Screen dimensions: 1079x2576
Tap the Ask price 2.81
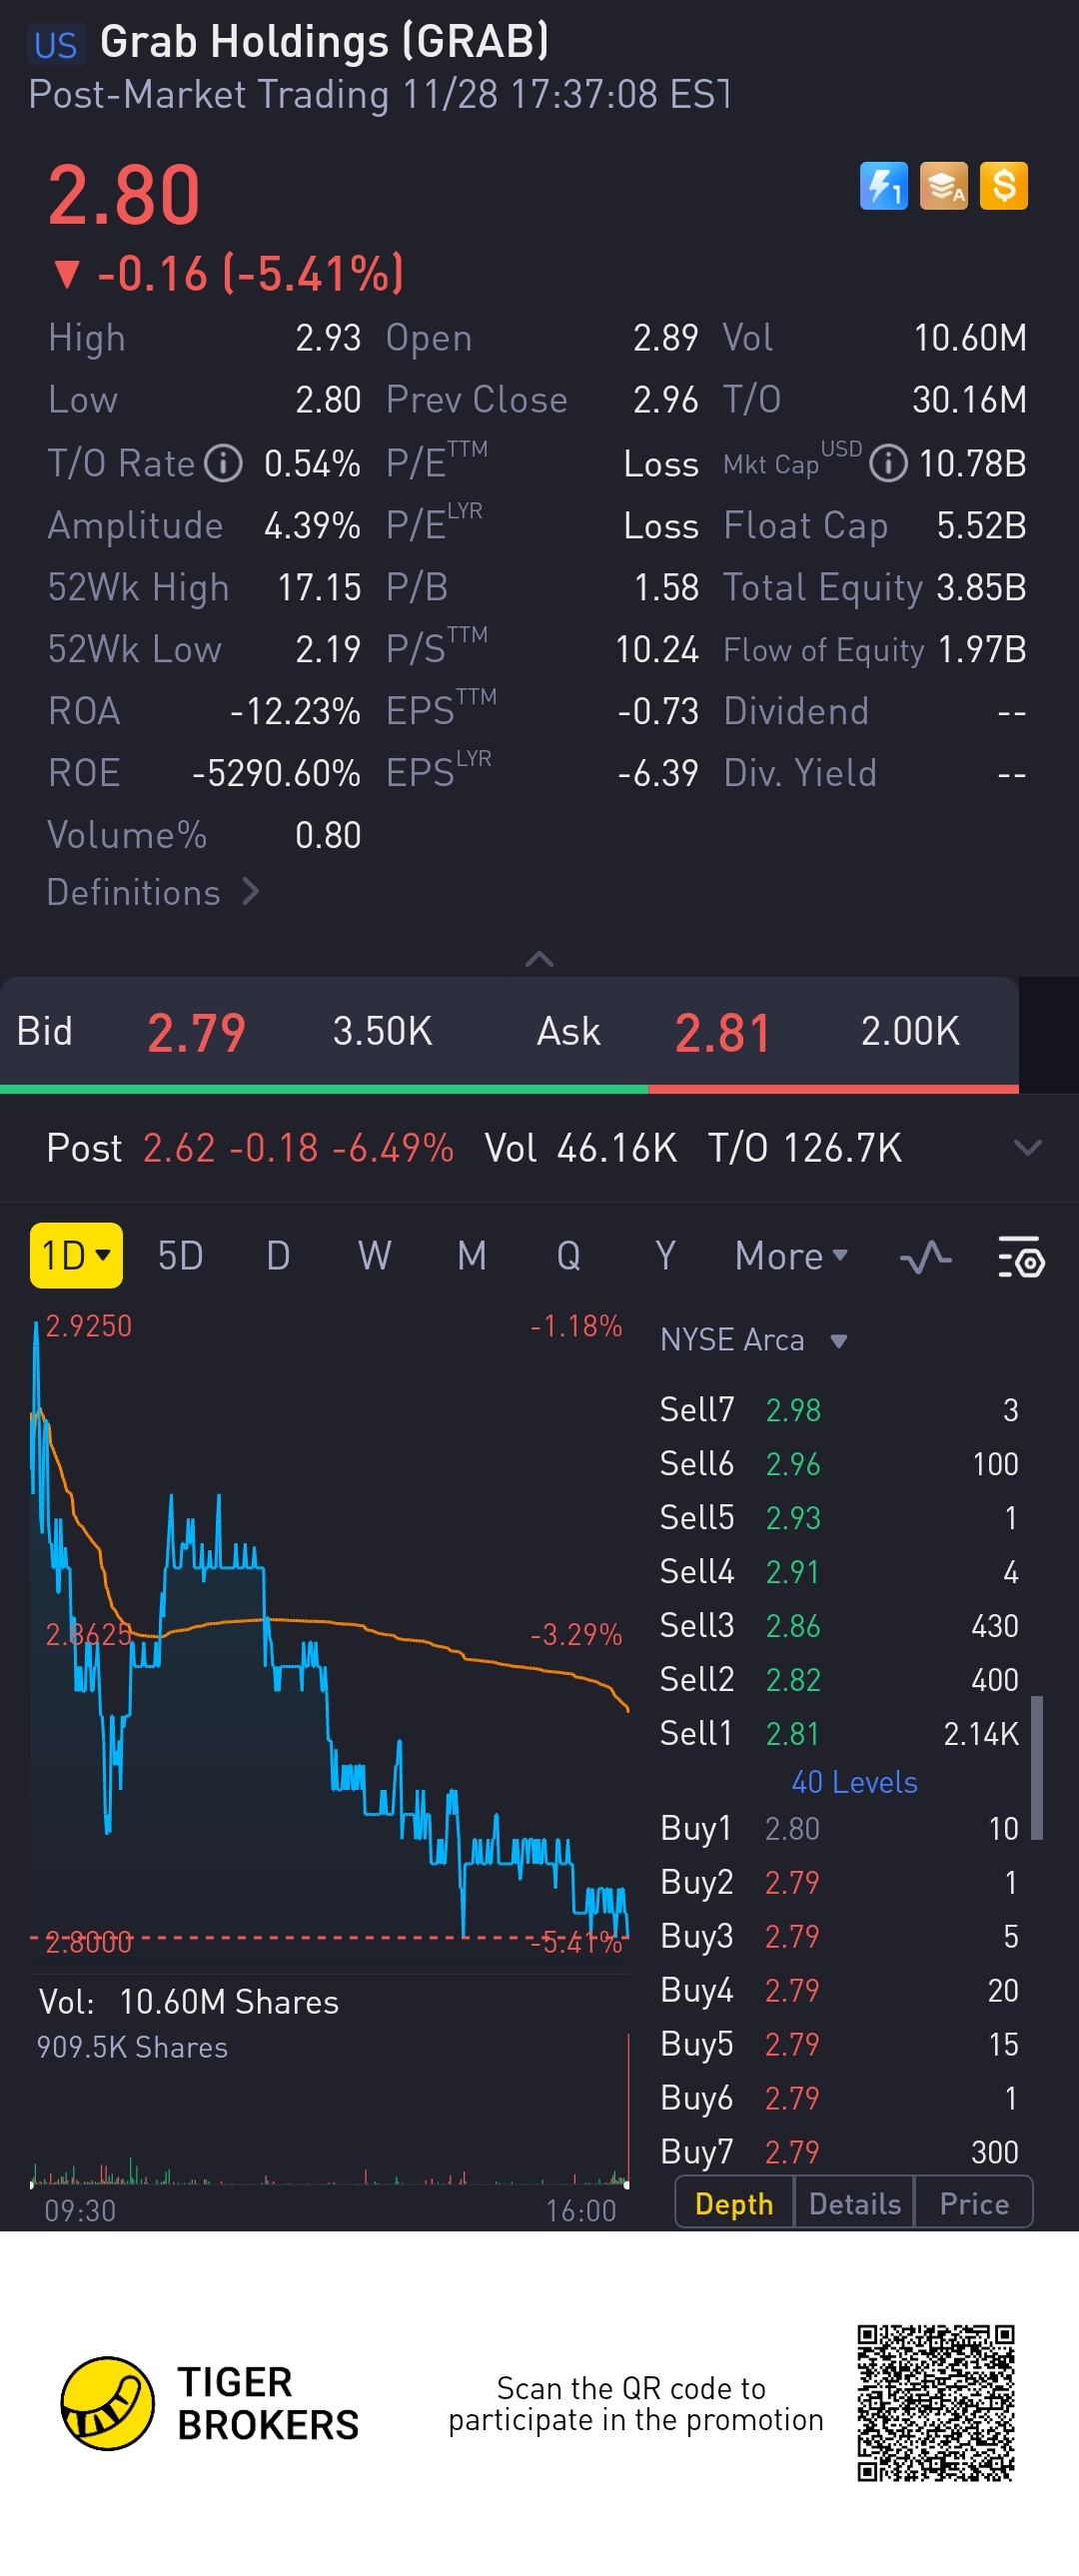point(723,1032)
